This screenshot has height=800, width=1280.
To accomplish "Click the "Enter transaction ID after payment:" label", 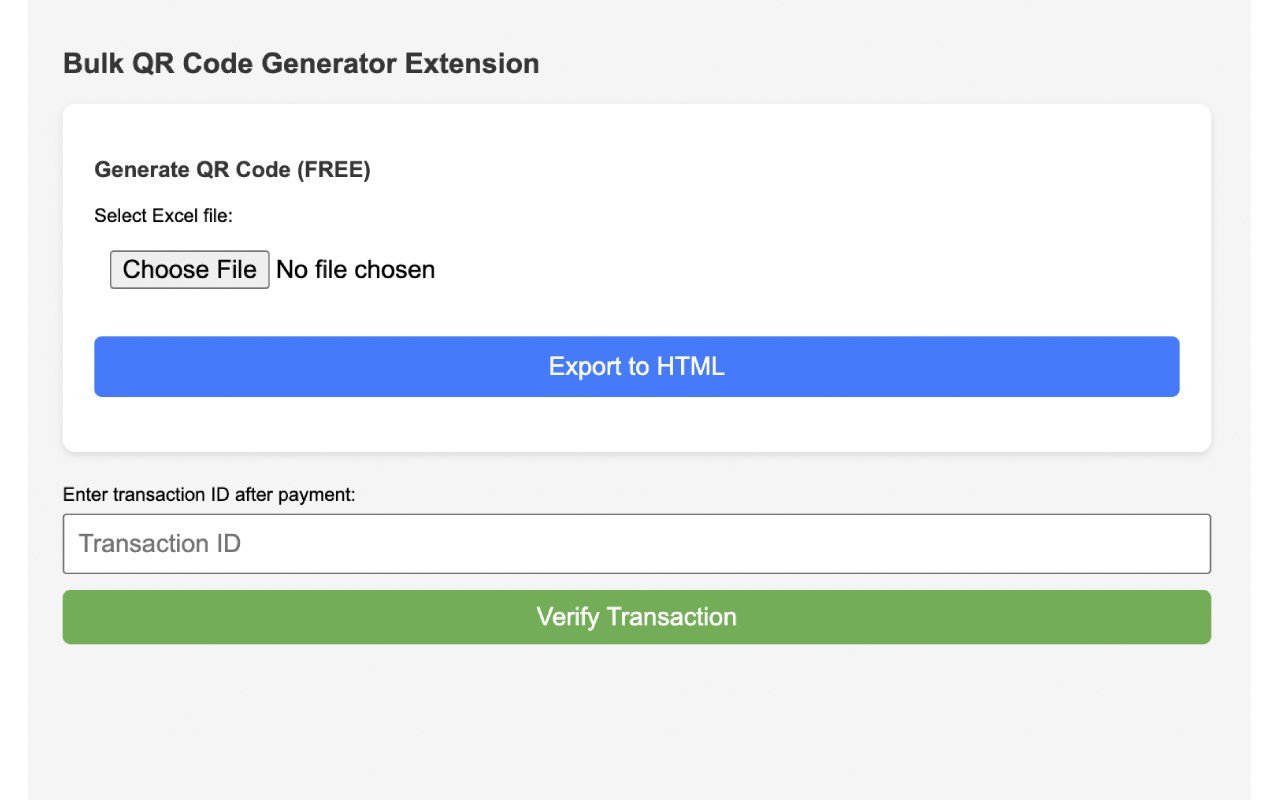I will coord(209,494).
